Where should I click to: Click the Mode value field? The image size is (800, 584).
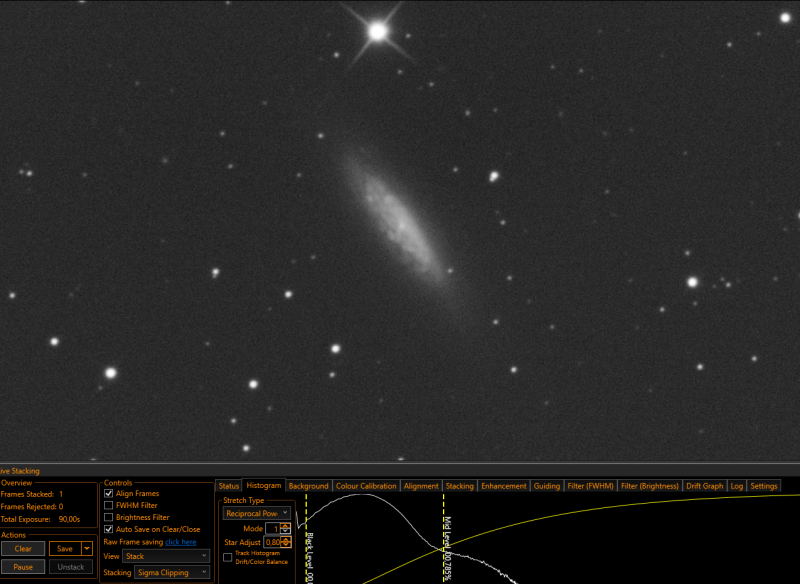pos(273,528)
